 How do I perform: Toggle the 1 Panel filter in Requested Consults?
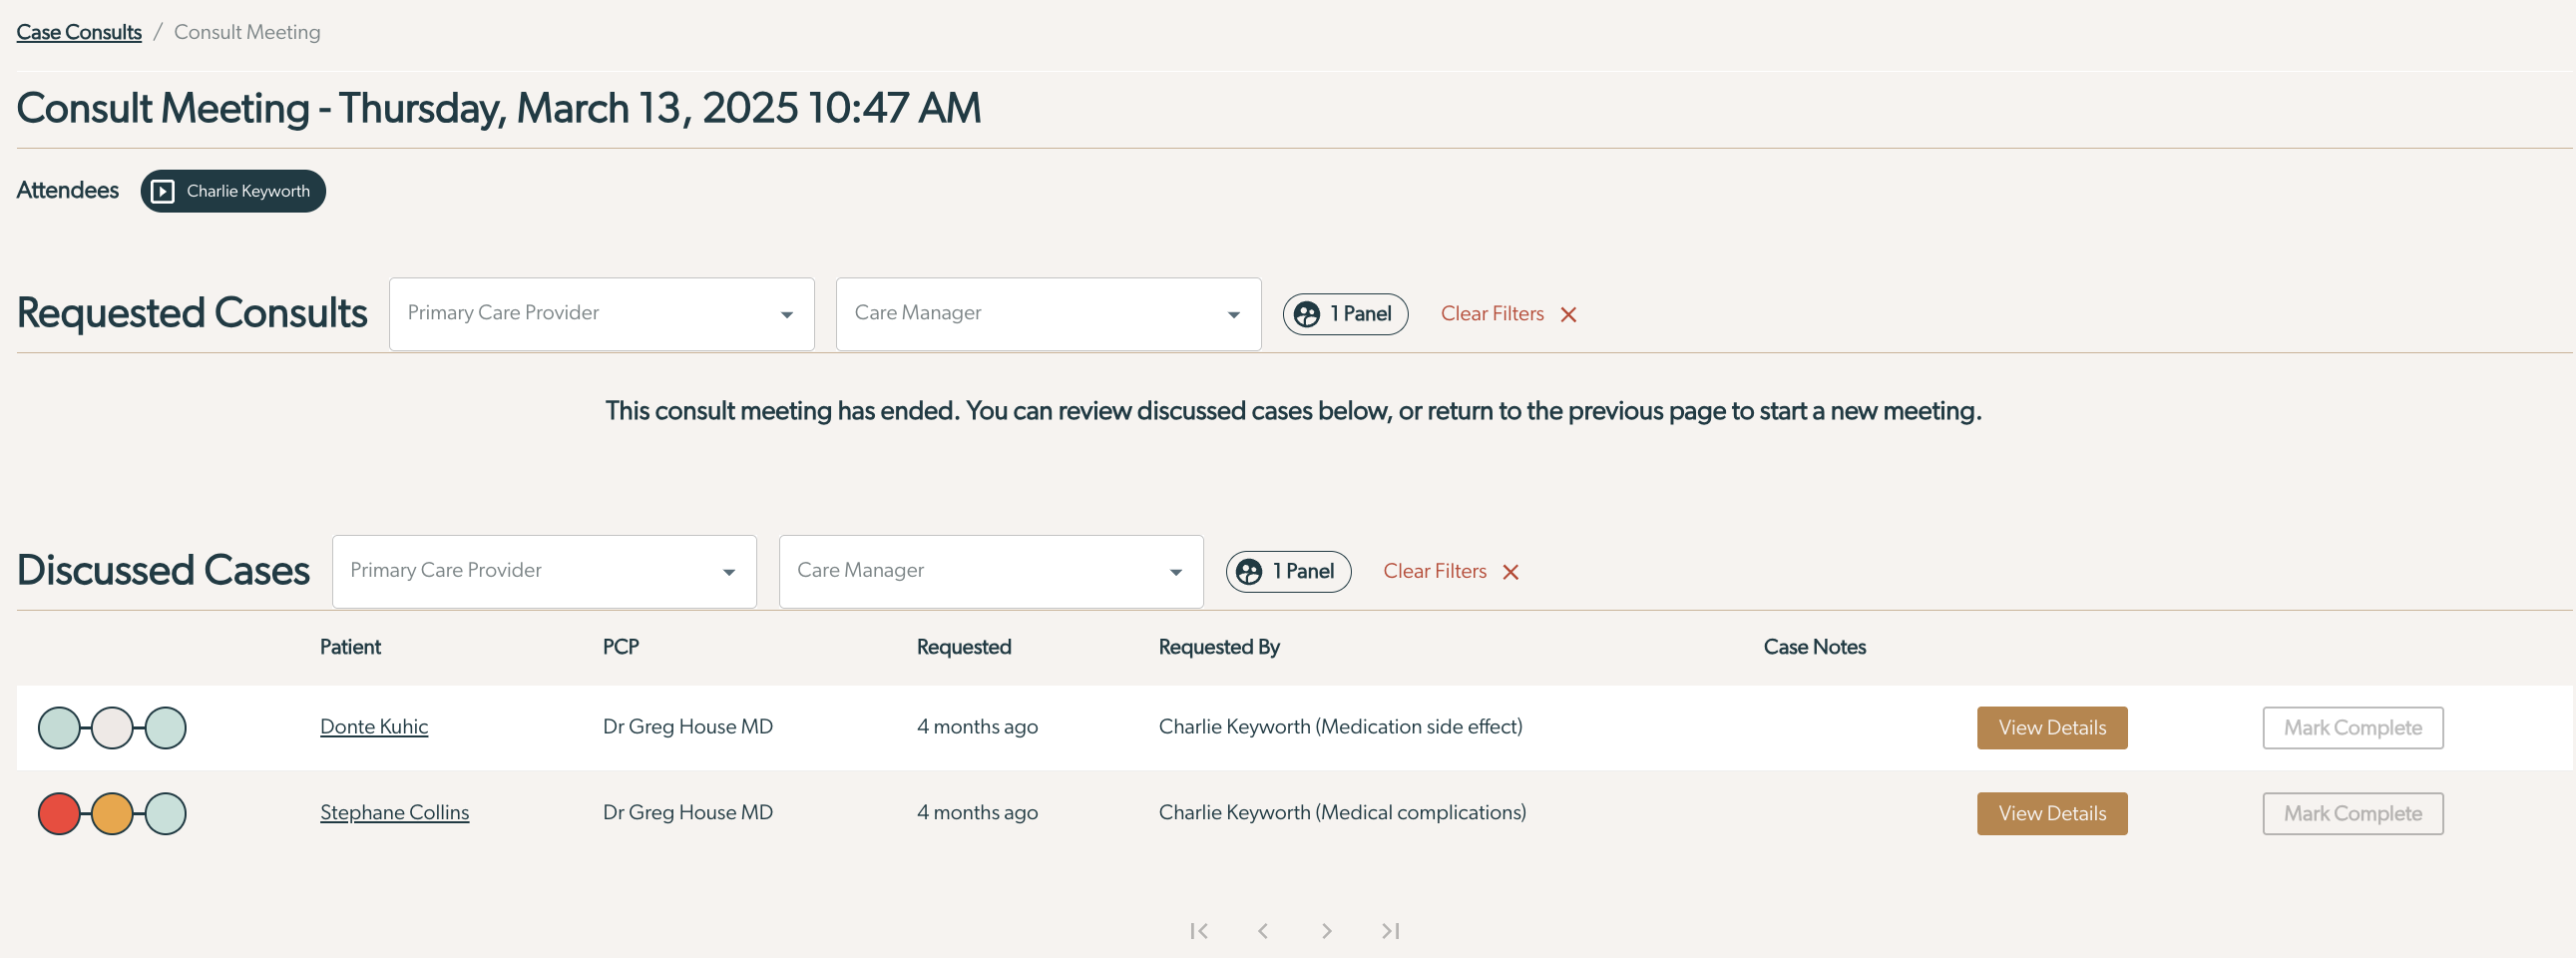click(x=1345, y=314)
